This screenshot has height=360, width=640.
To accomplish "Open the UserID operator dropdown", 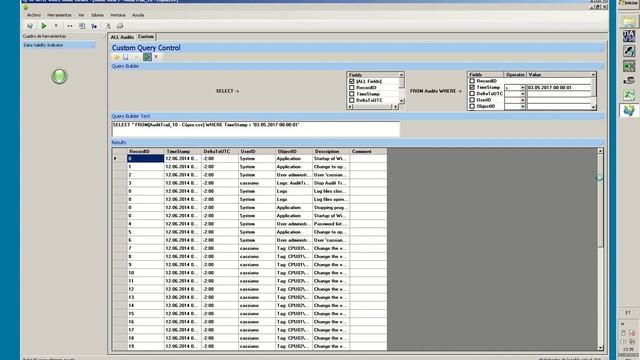I will 522,100.
